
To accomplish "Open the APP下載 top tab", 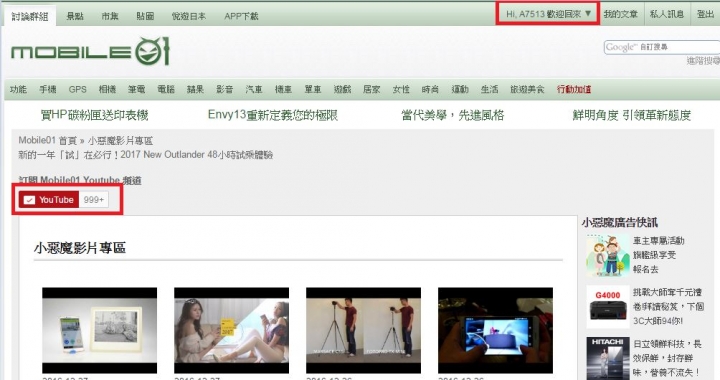I will pyautogui.click(x=241, y=16).
